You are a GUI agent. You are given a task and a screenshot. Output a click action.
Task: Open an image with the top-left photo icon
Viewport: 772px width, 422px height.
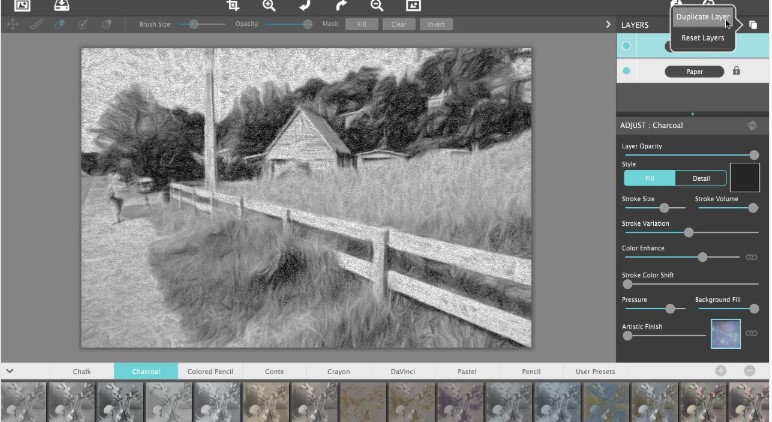pyautogui.click(x=22, y=5)
